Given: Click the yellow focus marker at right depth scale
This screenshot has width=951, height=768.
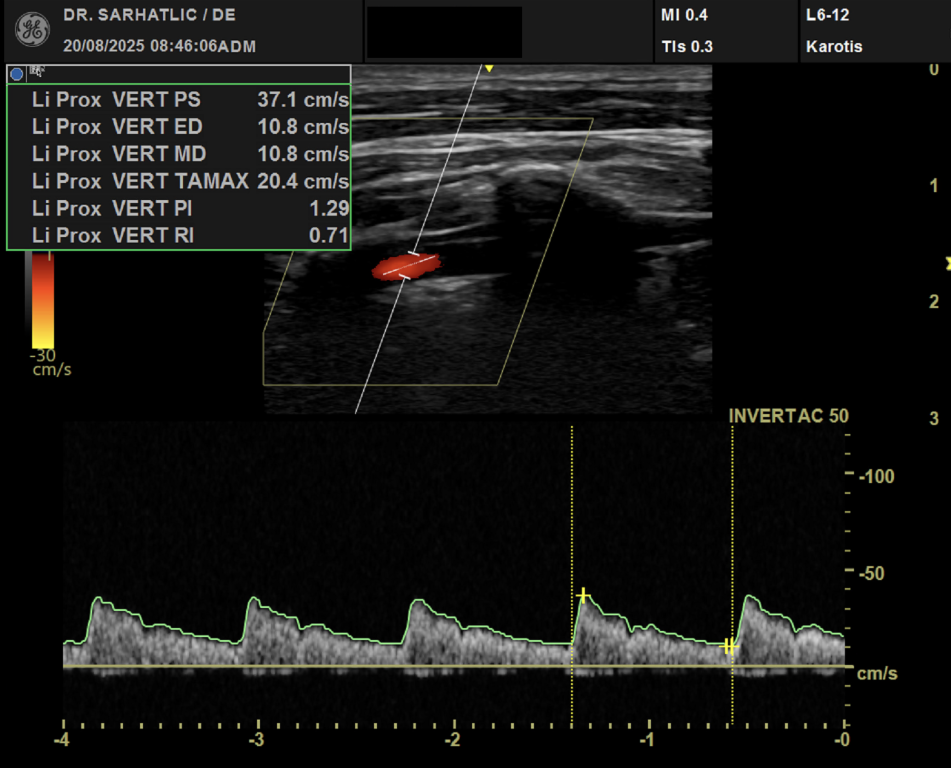Looking at the screenshot, I should [947, 264].
